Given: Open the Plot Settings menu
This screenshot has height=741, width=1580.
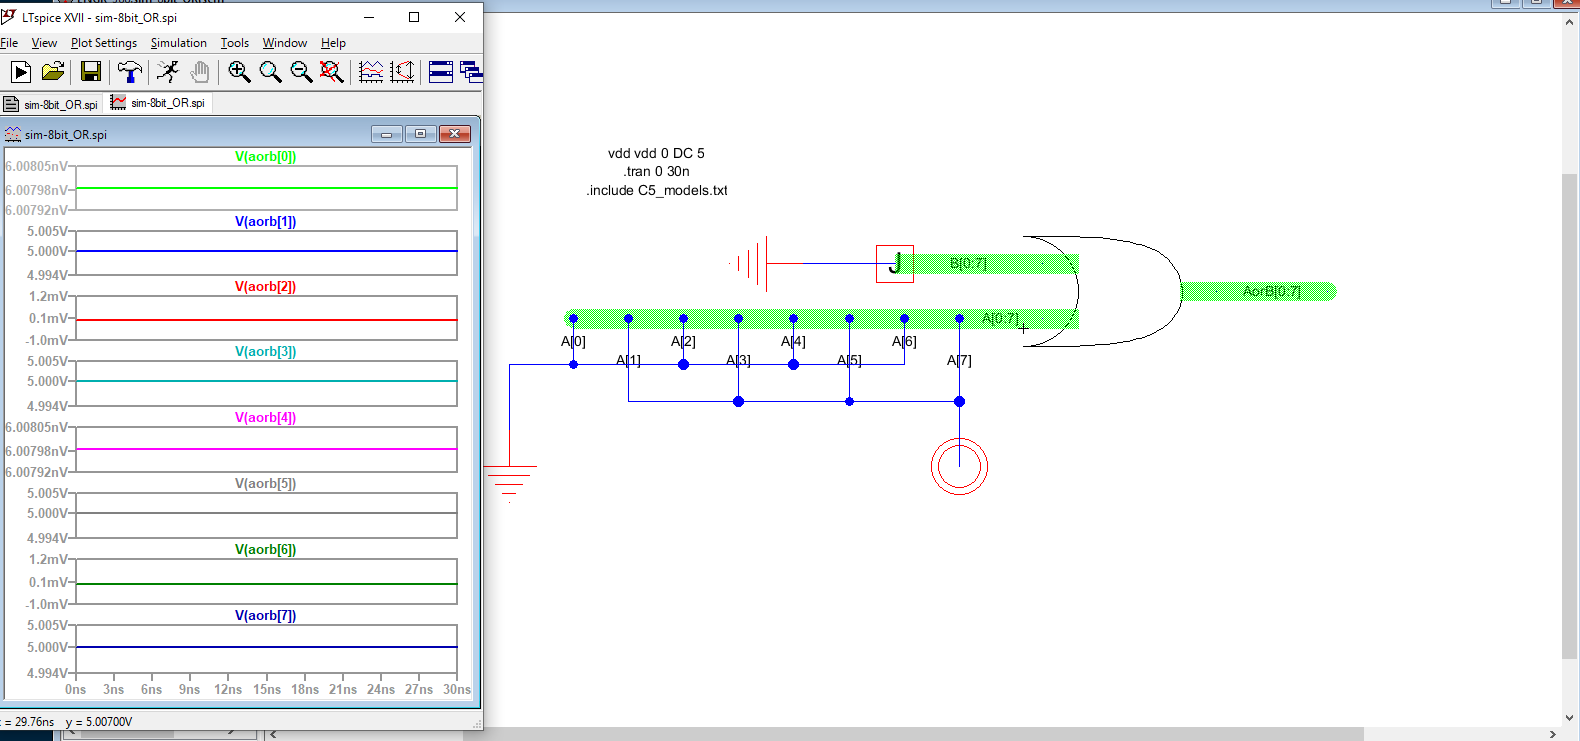Looking at the screenshot, I should [104, 43].
